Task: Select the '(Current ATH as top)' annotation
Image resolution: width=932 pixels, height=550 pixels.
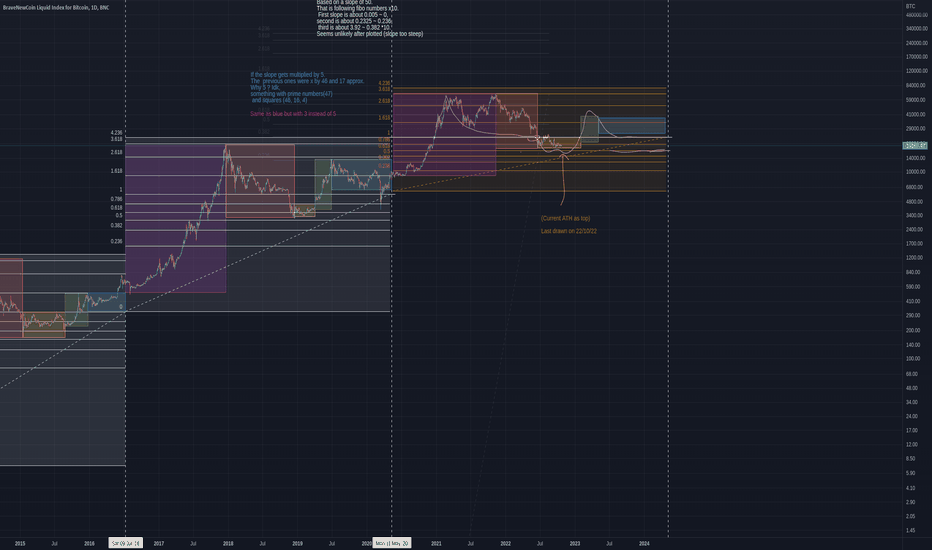Action: pos(565,218)
